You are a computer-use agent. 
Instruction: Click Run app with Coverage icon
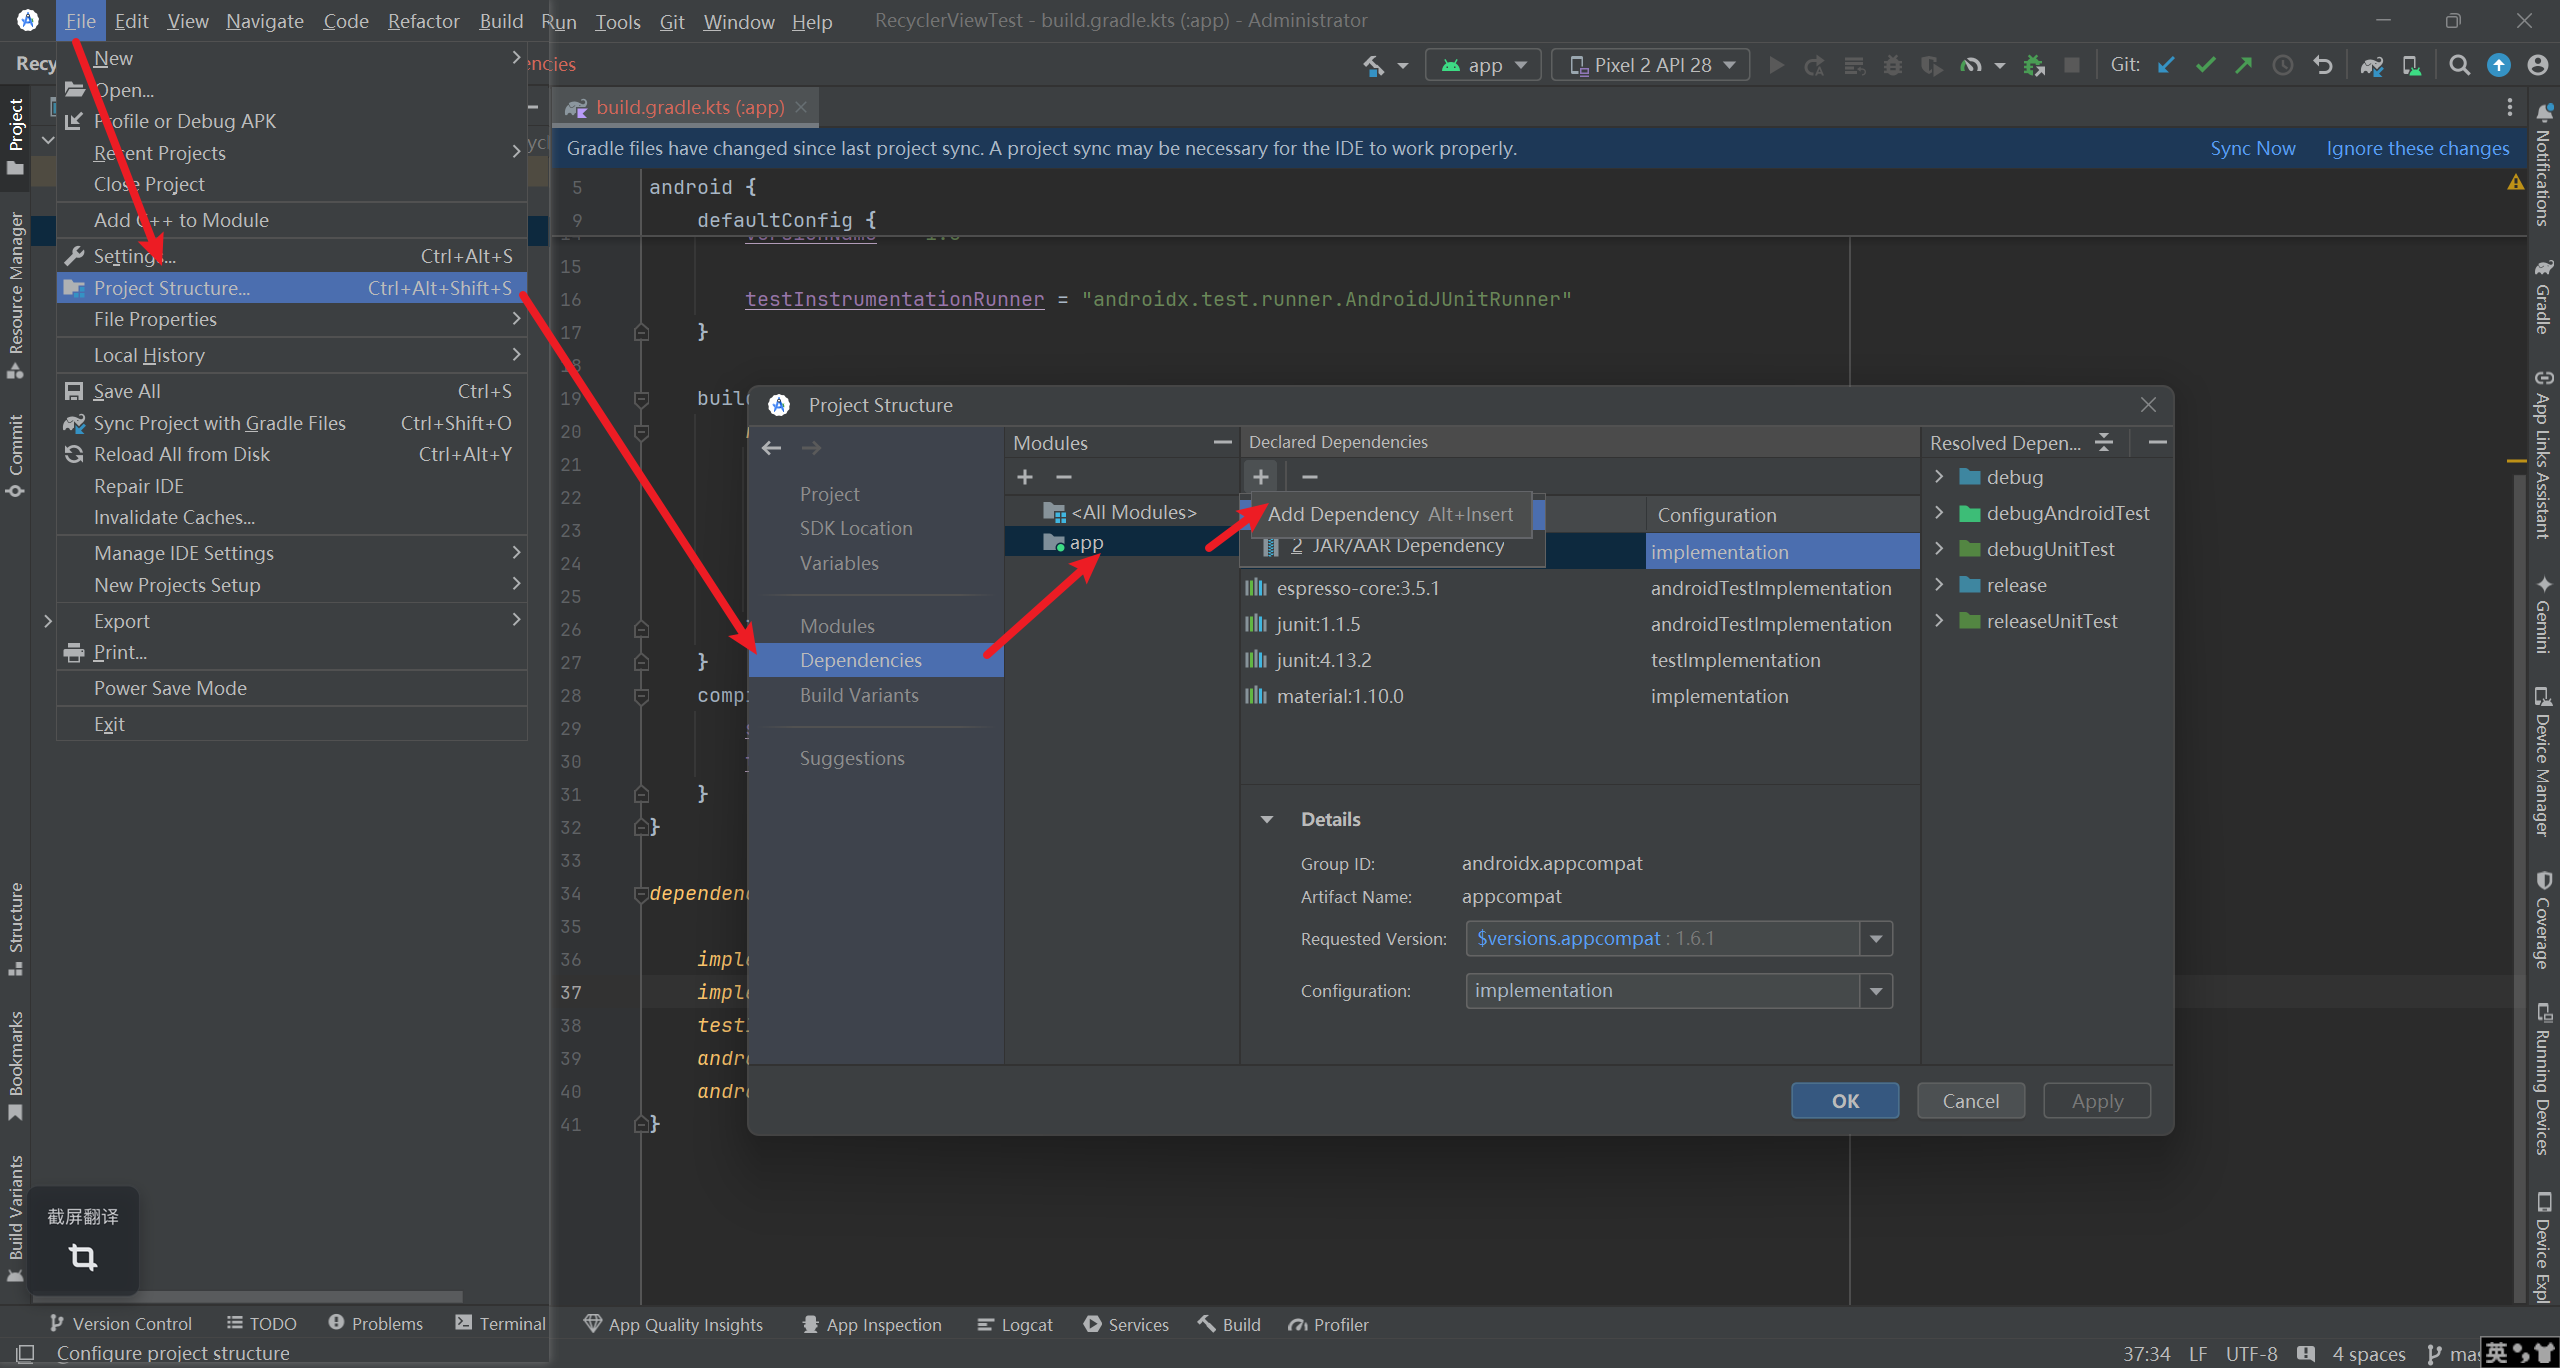coord(1932,66)
